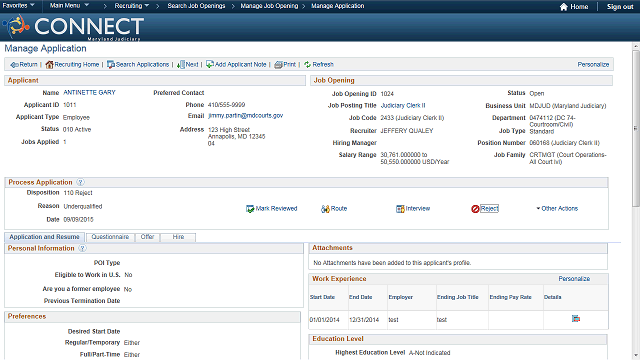The width and height of the screenshot is (640, 360).
Task: Click the applicant email address link
Action: click(x=245, y=116)
